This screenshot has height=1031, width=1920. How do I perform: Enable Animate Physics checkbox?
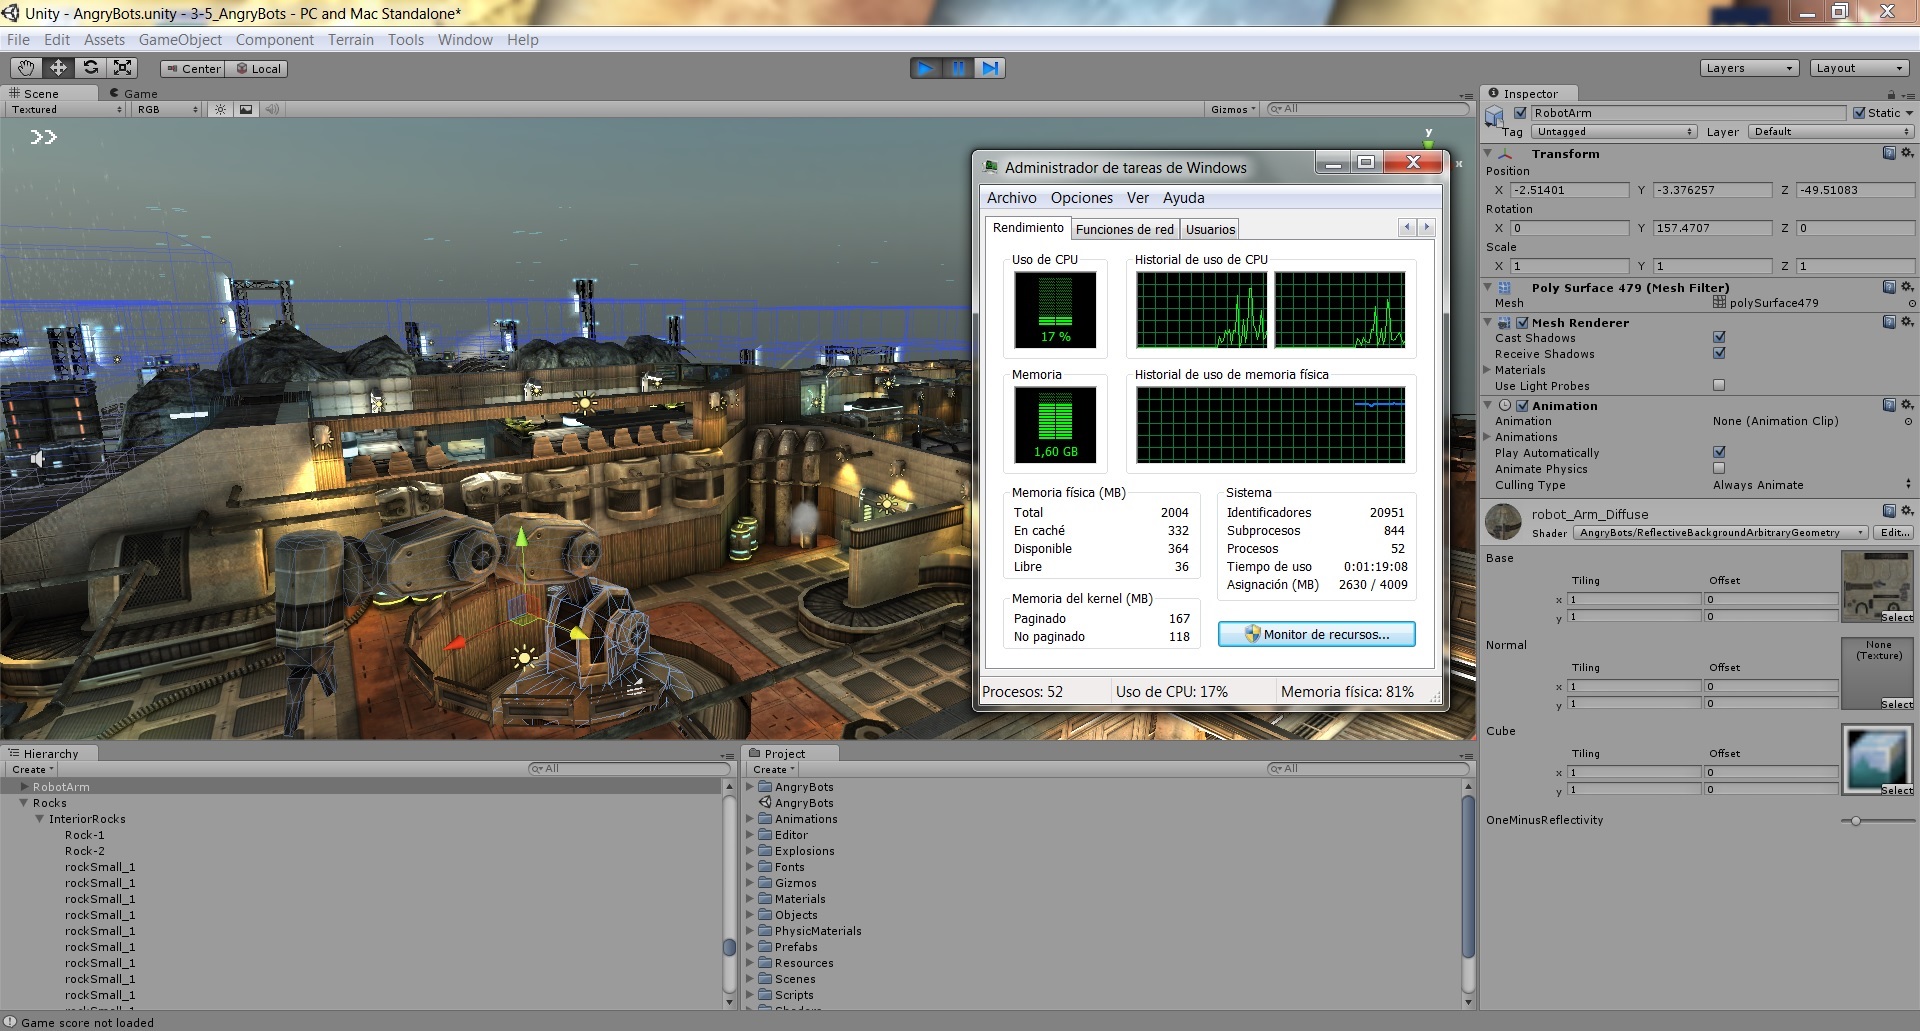point(1719,468)
